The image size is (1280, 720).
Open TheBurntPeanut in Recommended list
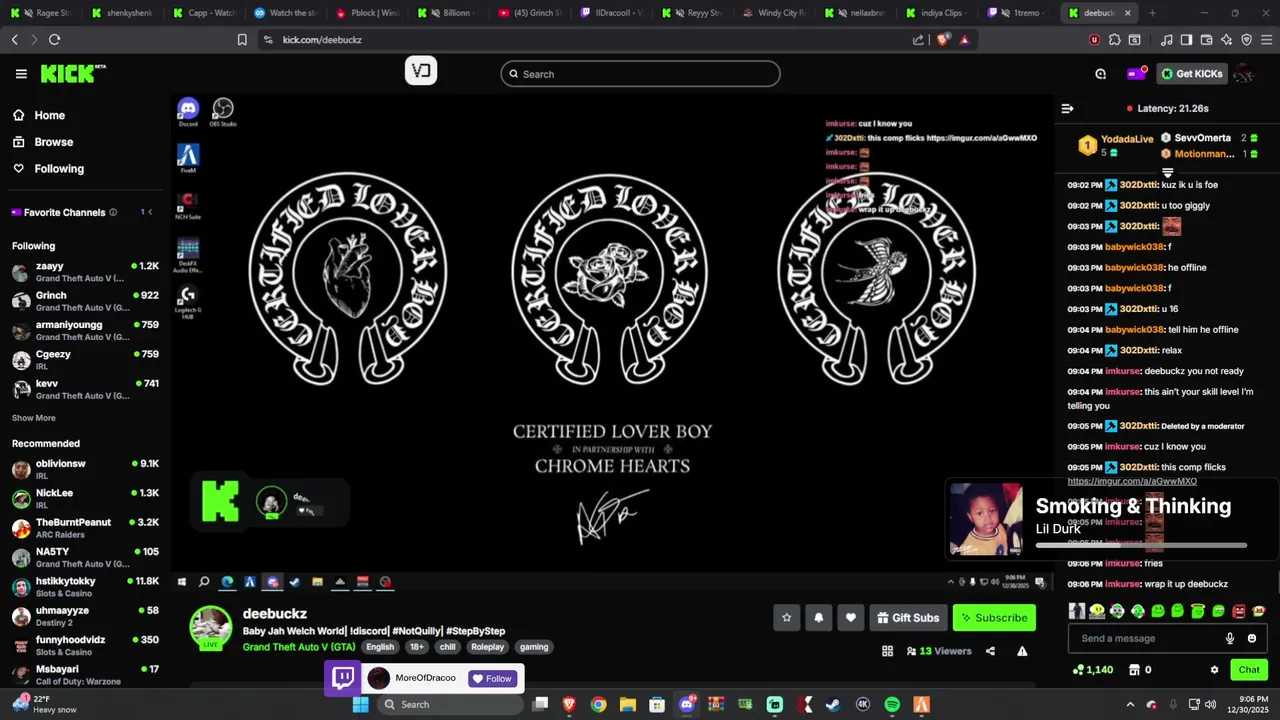85,529
